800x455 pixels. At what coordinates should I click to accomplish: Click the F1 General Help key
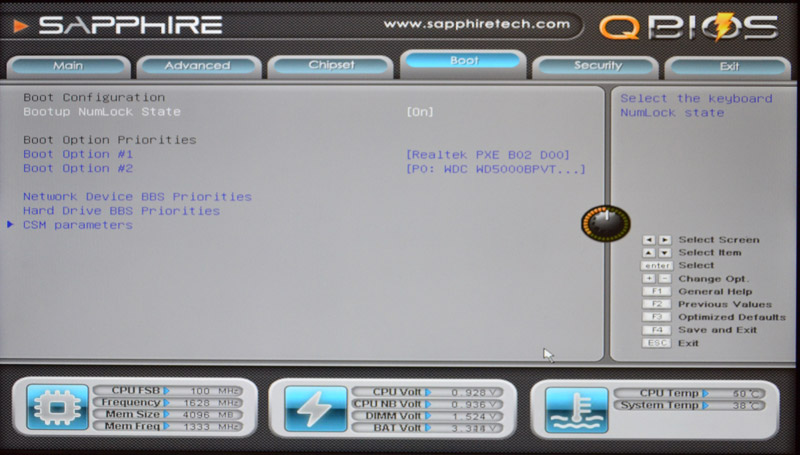point(657,291)
